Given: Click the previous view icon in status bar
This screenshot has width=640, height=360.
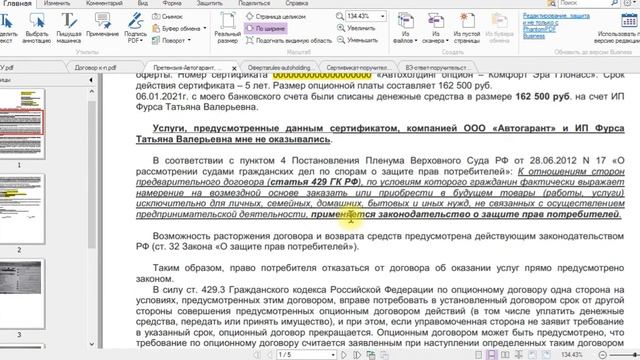Looking at the screenshot, I should [371, 355].
